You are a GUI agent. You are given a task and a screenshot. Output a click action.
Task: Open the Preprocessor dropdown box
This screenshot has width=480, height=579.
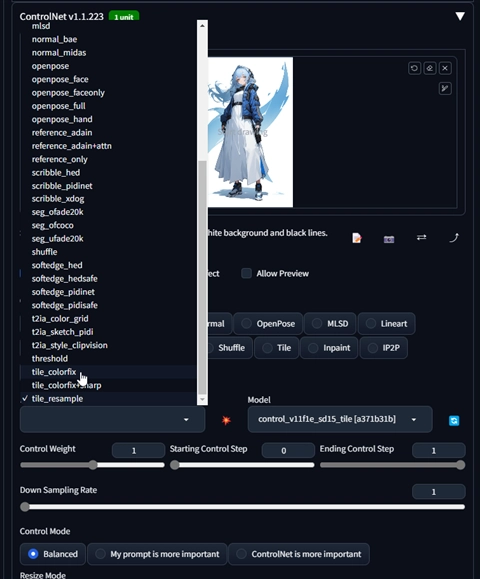[x=112, y=419]
